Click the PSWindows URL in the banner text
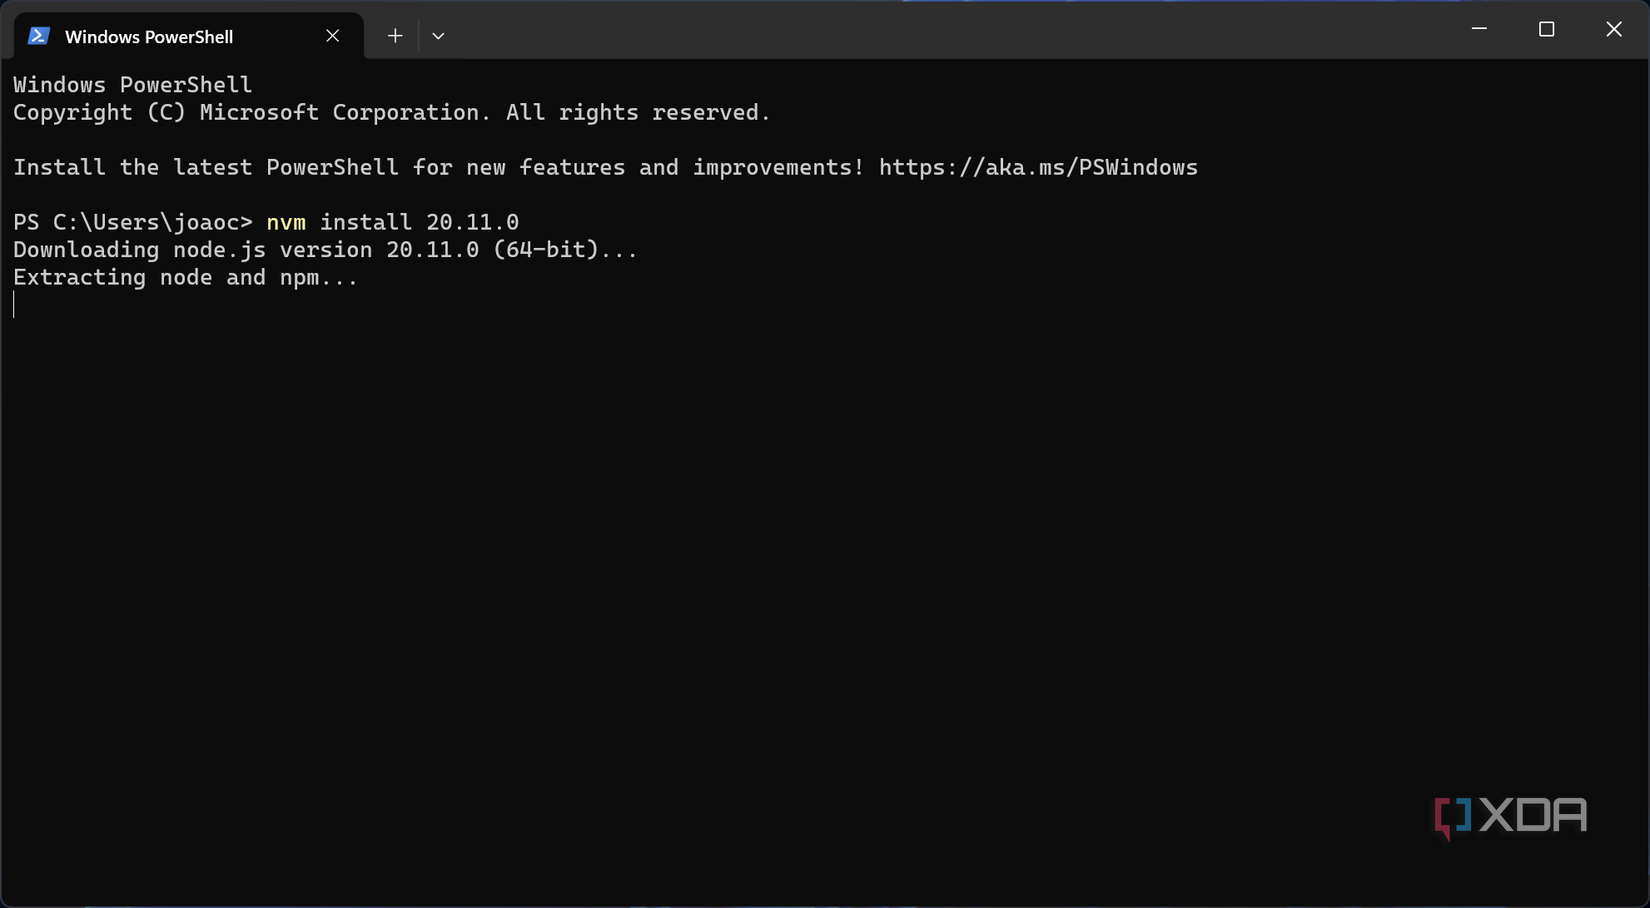Image resolution: width=1650 pixels, height=908 pixels. coord(1038,167)
